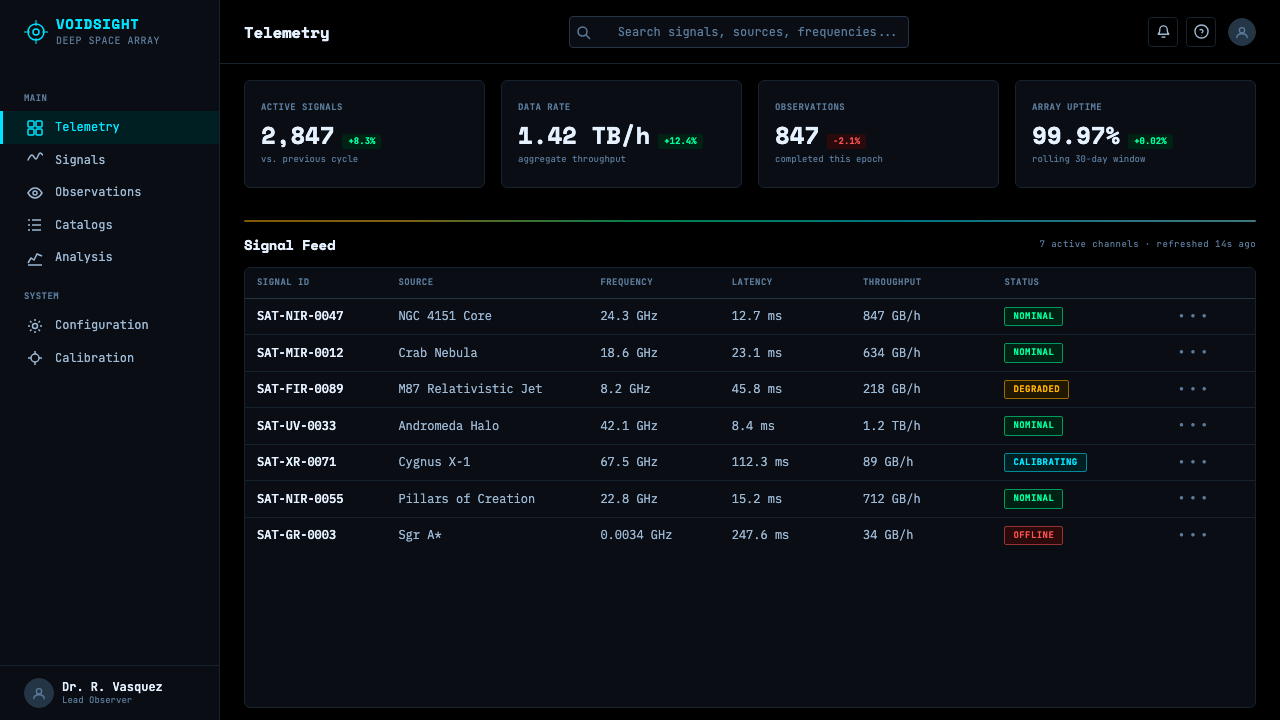This screenshot has width=1280, height=720.
Task: Click throughput value 1.2 TB/h
Action: (x=892, y=426)
